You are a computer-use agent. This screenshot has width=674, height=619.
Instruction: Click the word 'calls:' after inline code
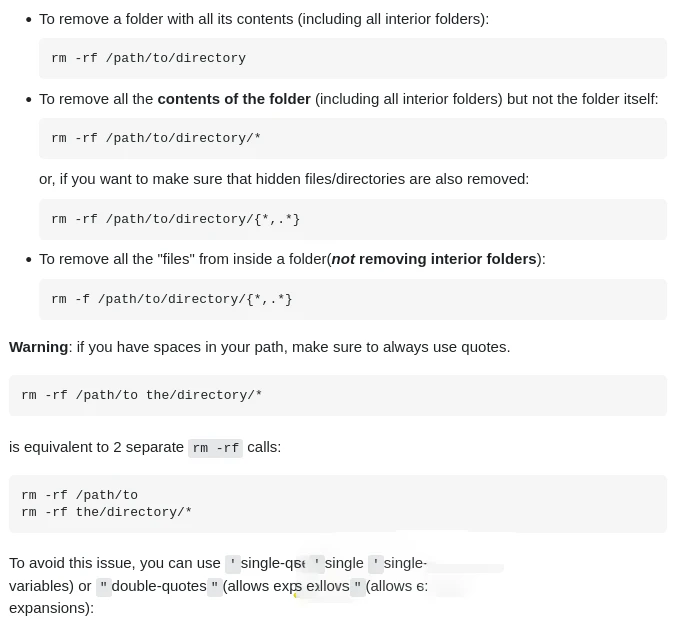(x=264, y=447)
